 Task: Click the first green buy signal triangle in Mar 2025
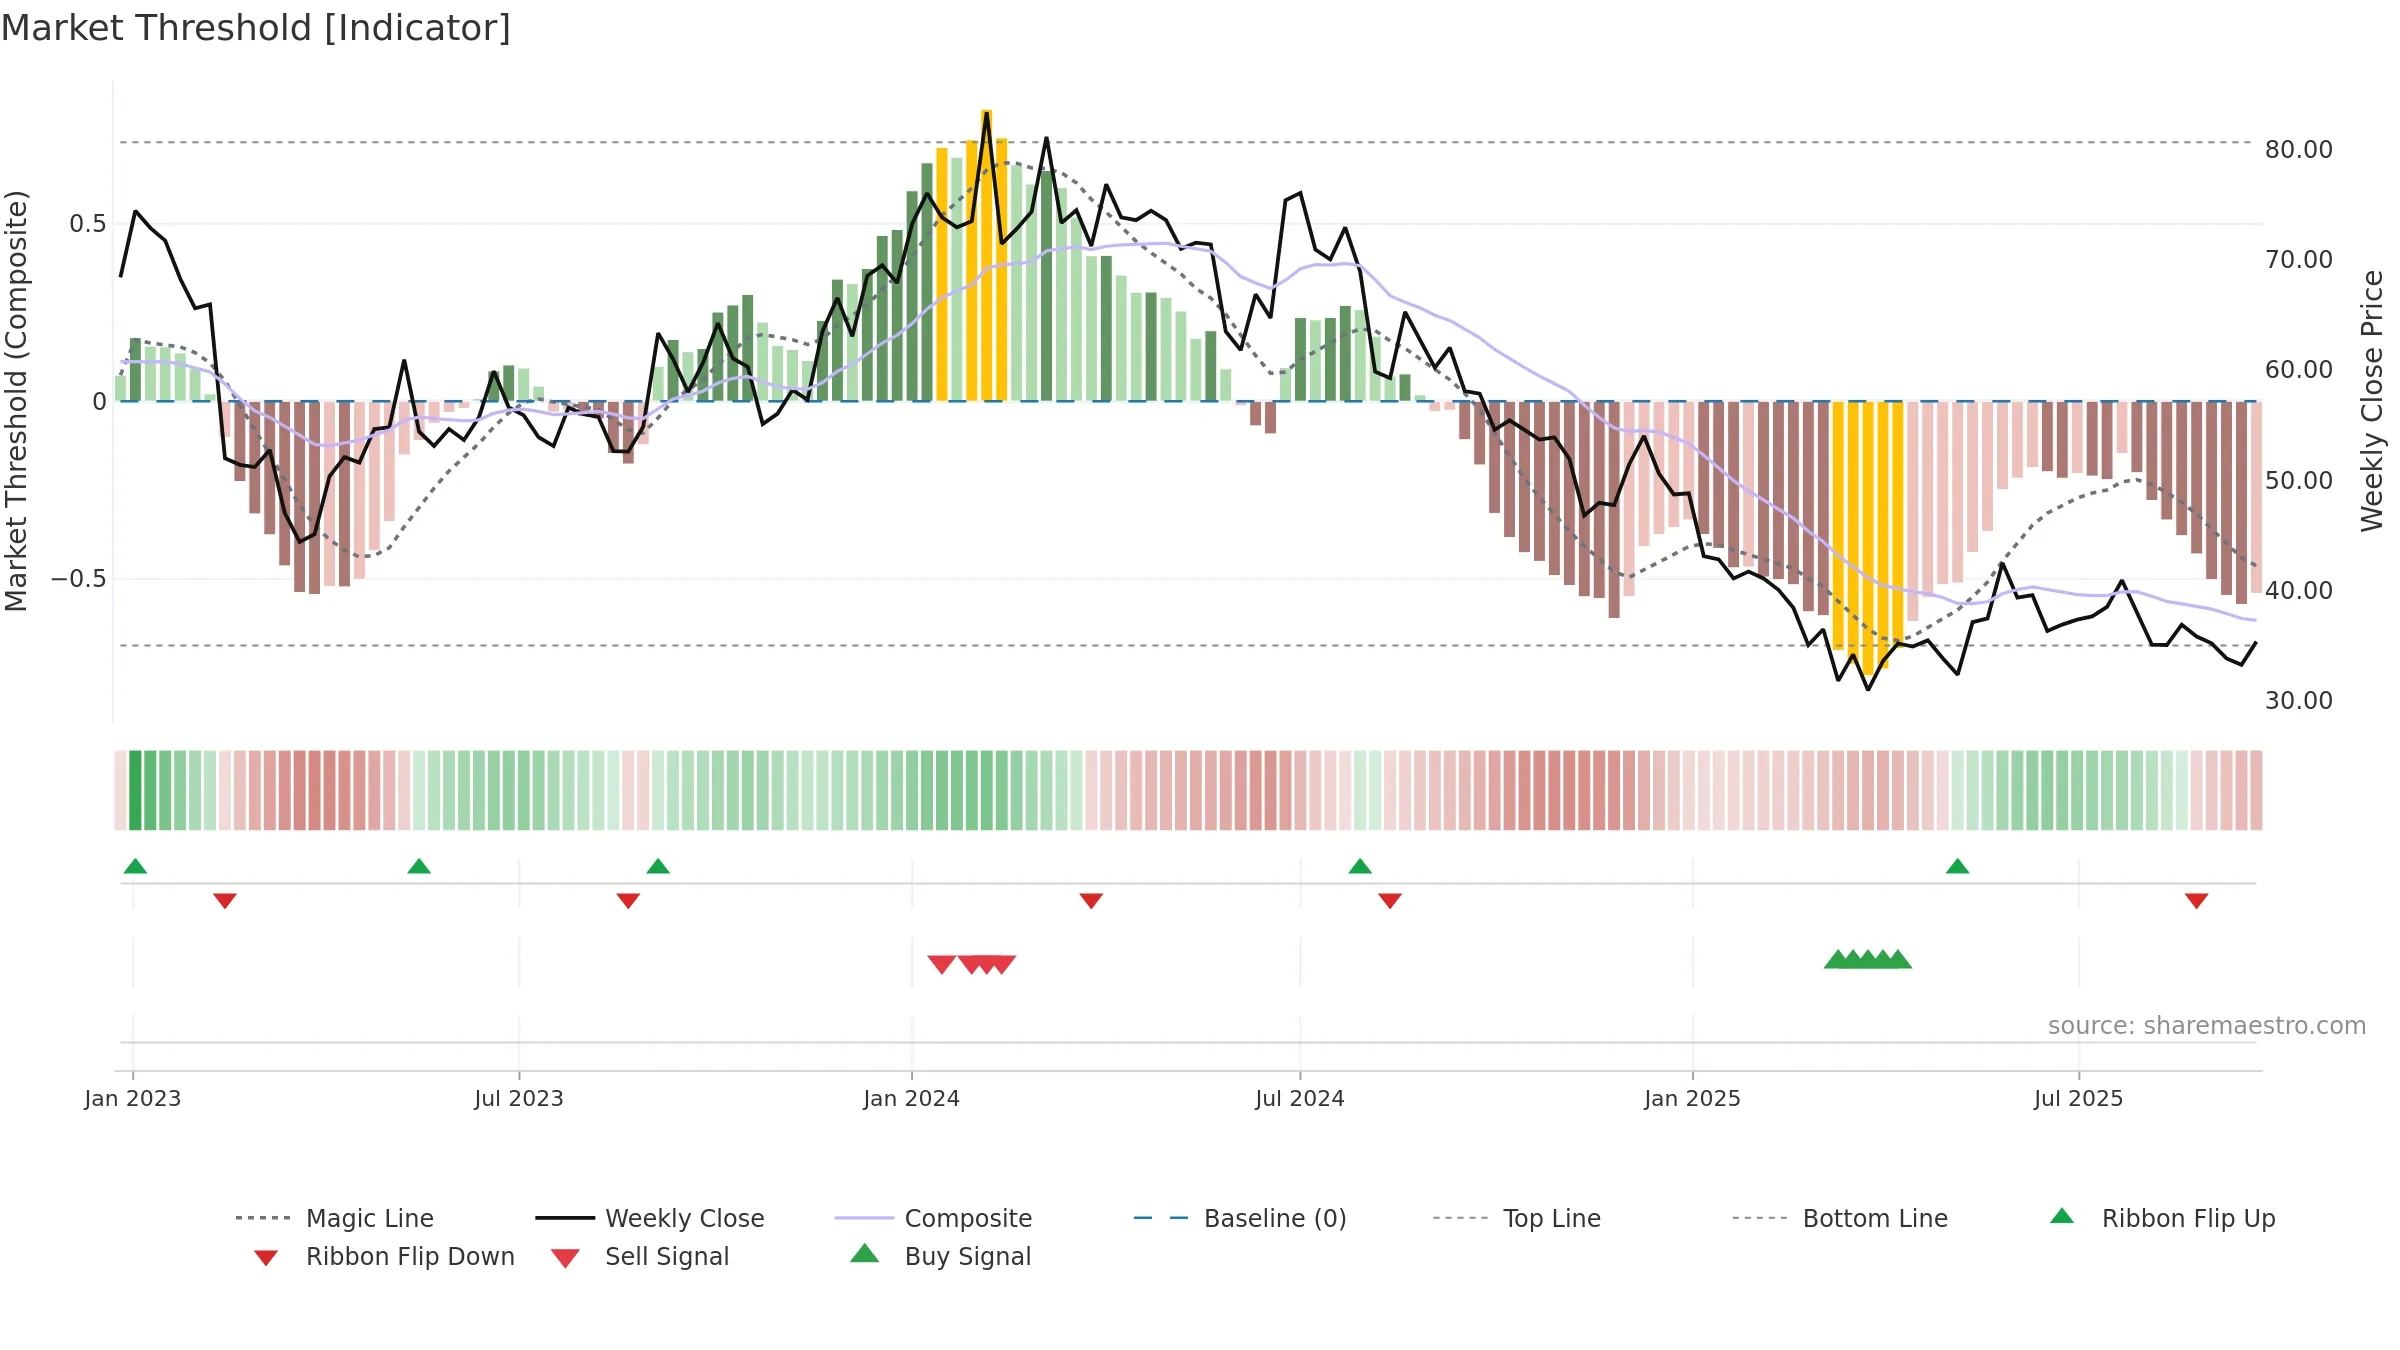point(1837,960)
